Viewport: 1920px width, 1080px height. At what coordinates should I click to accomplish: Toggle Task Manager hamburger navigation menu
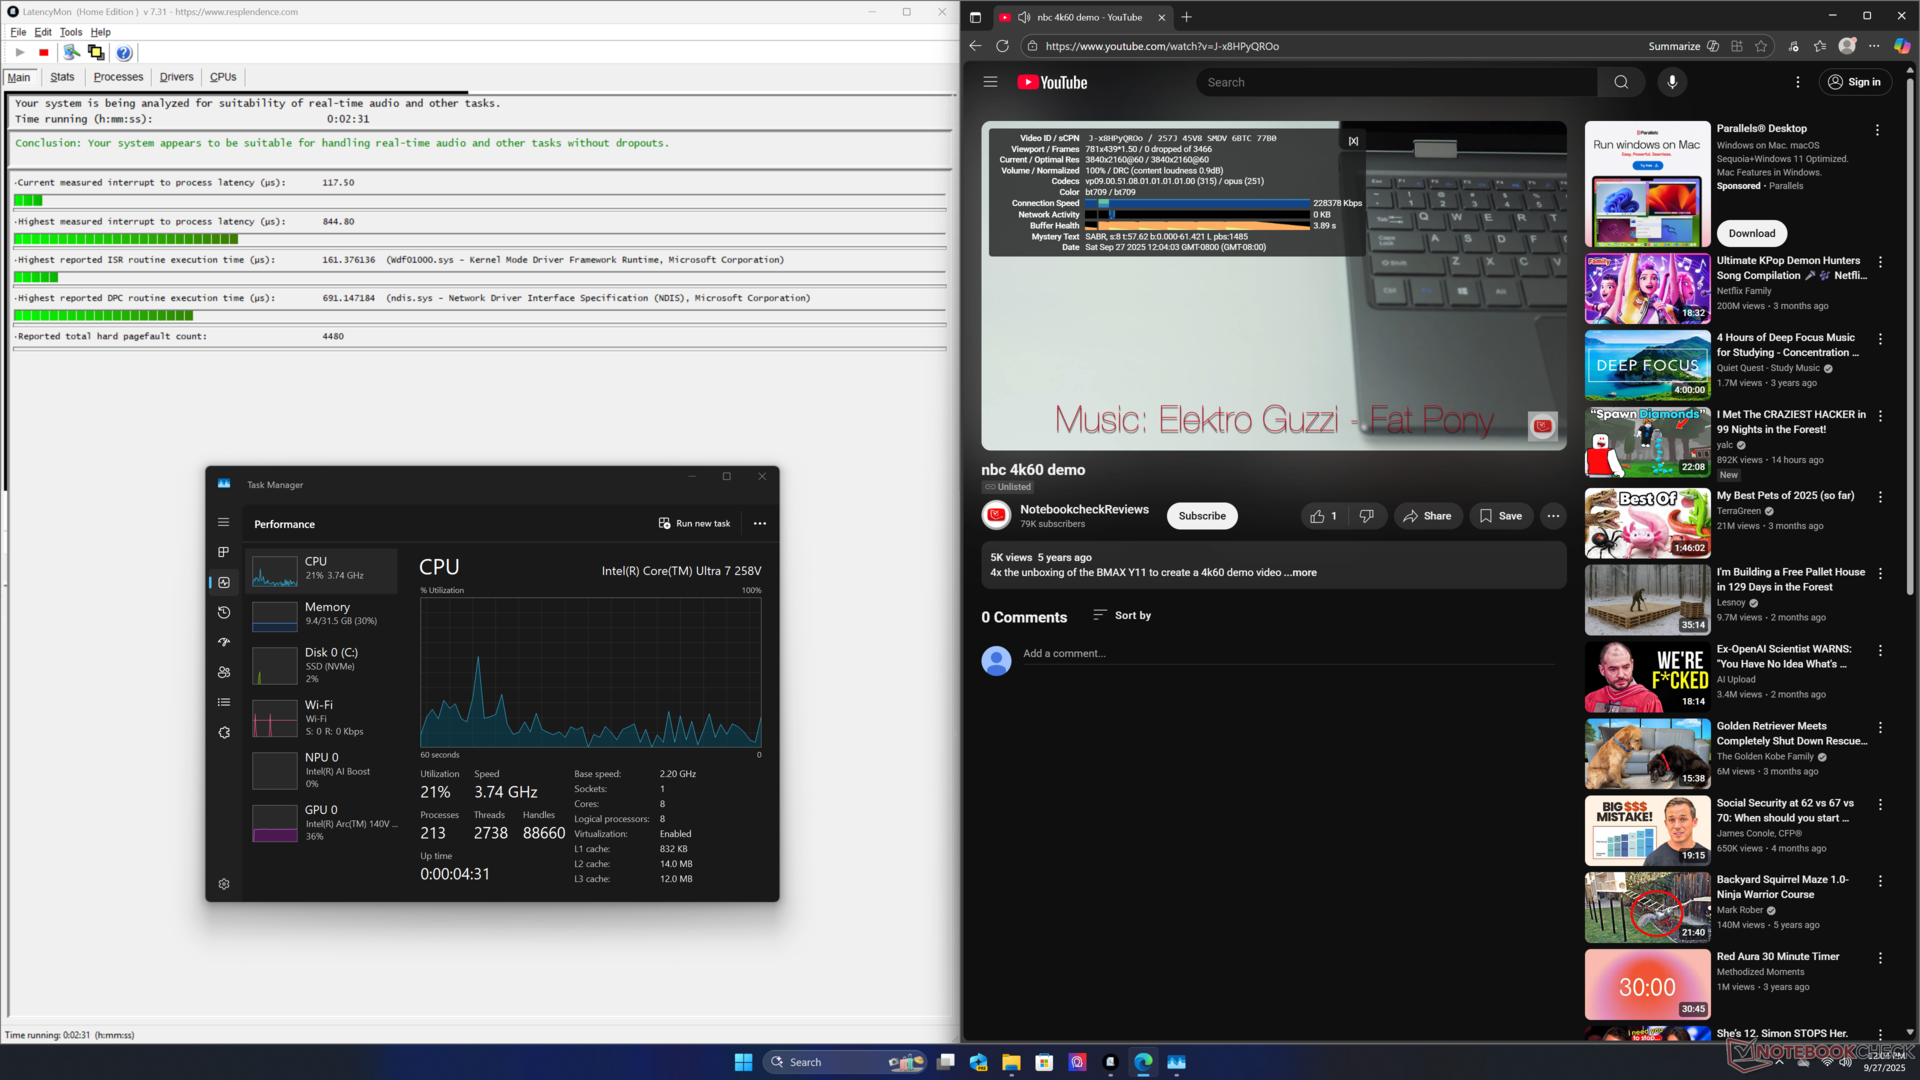pyautogui.click(x=224, y=522)
